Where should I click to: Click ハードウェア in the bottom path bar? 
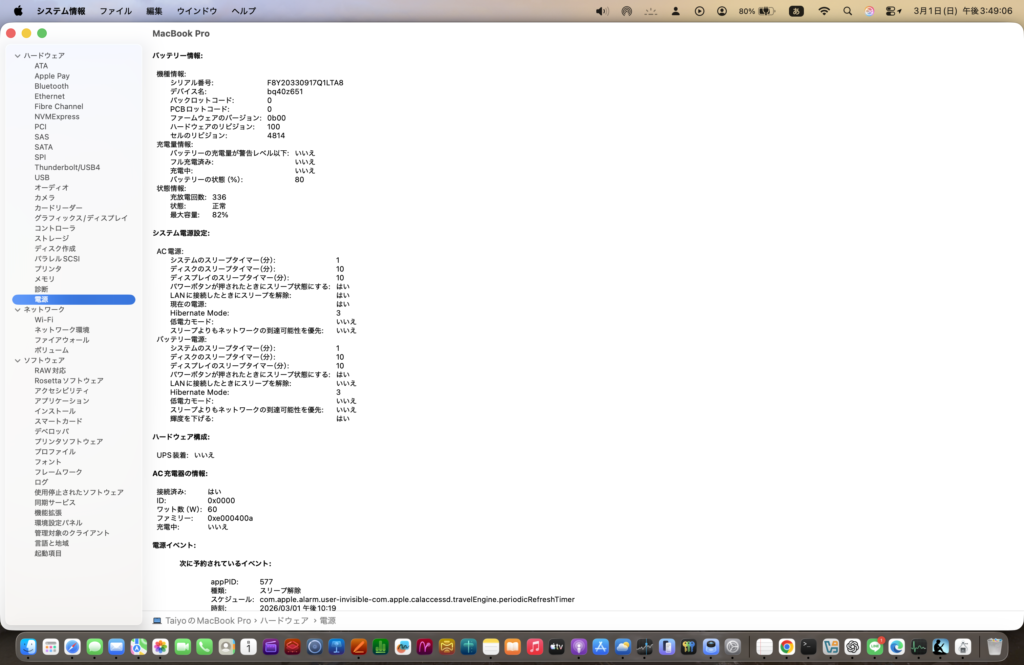pos(283,621)
